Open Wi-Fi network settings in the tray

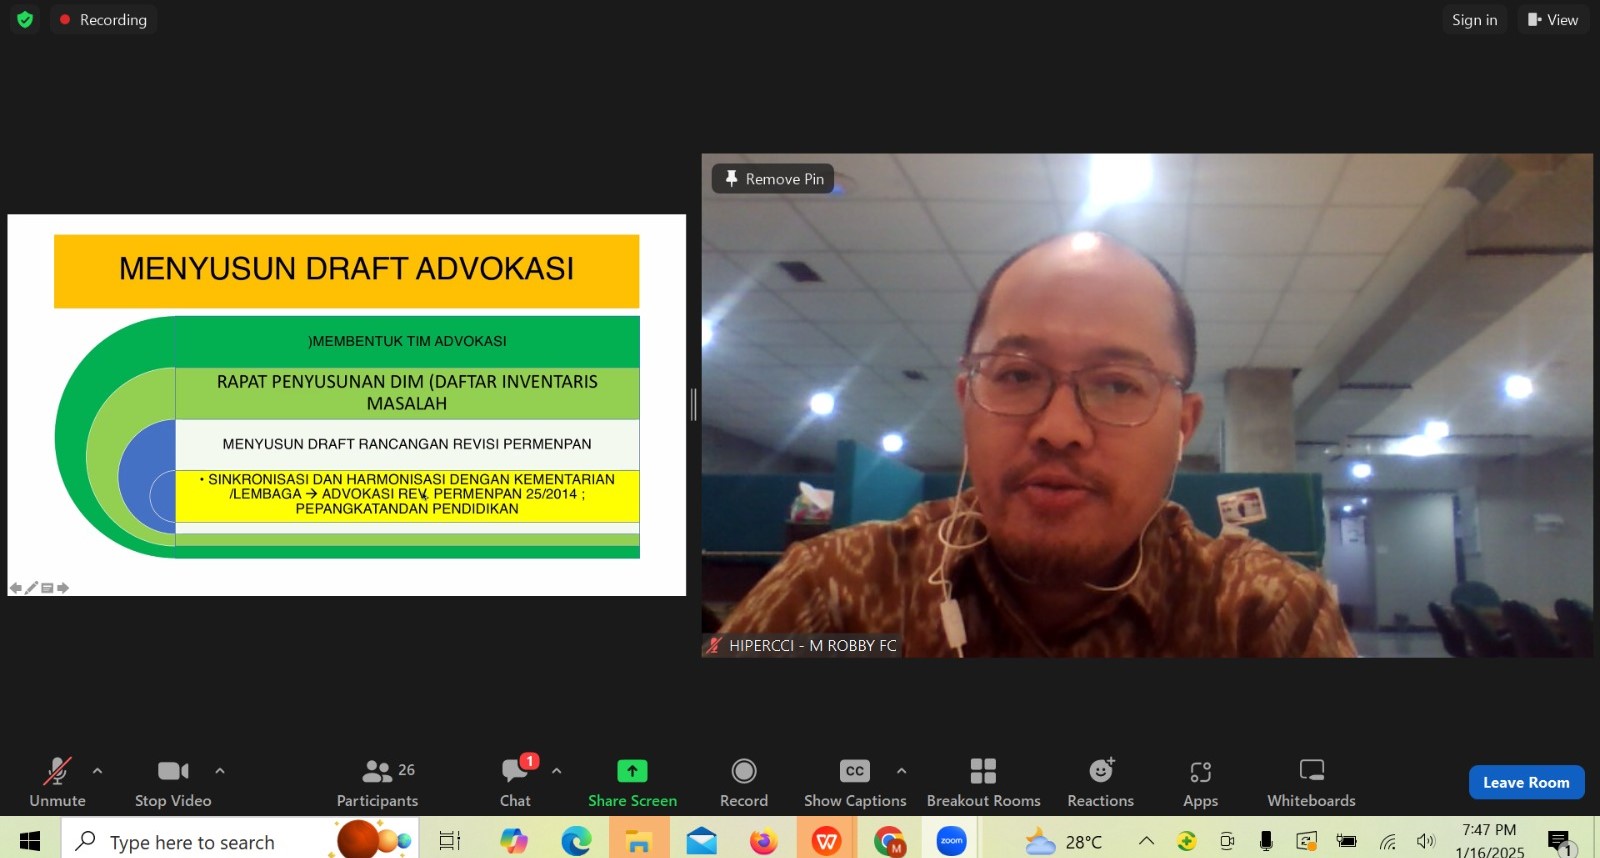[1387, 841]
